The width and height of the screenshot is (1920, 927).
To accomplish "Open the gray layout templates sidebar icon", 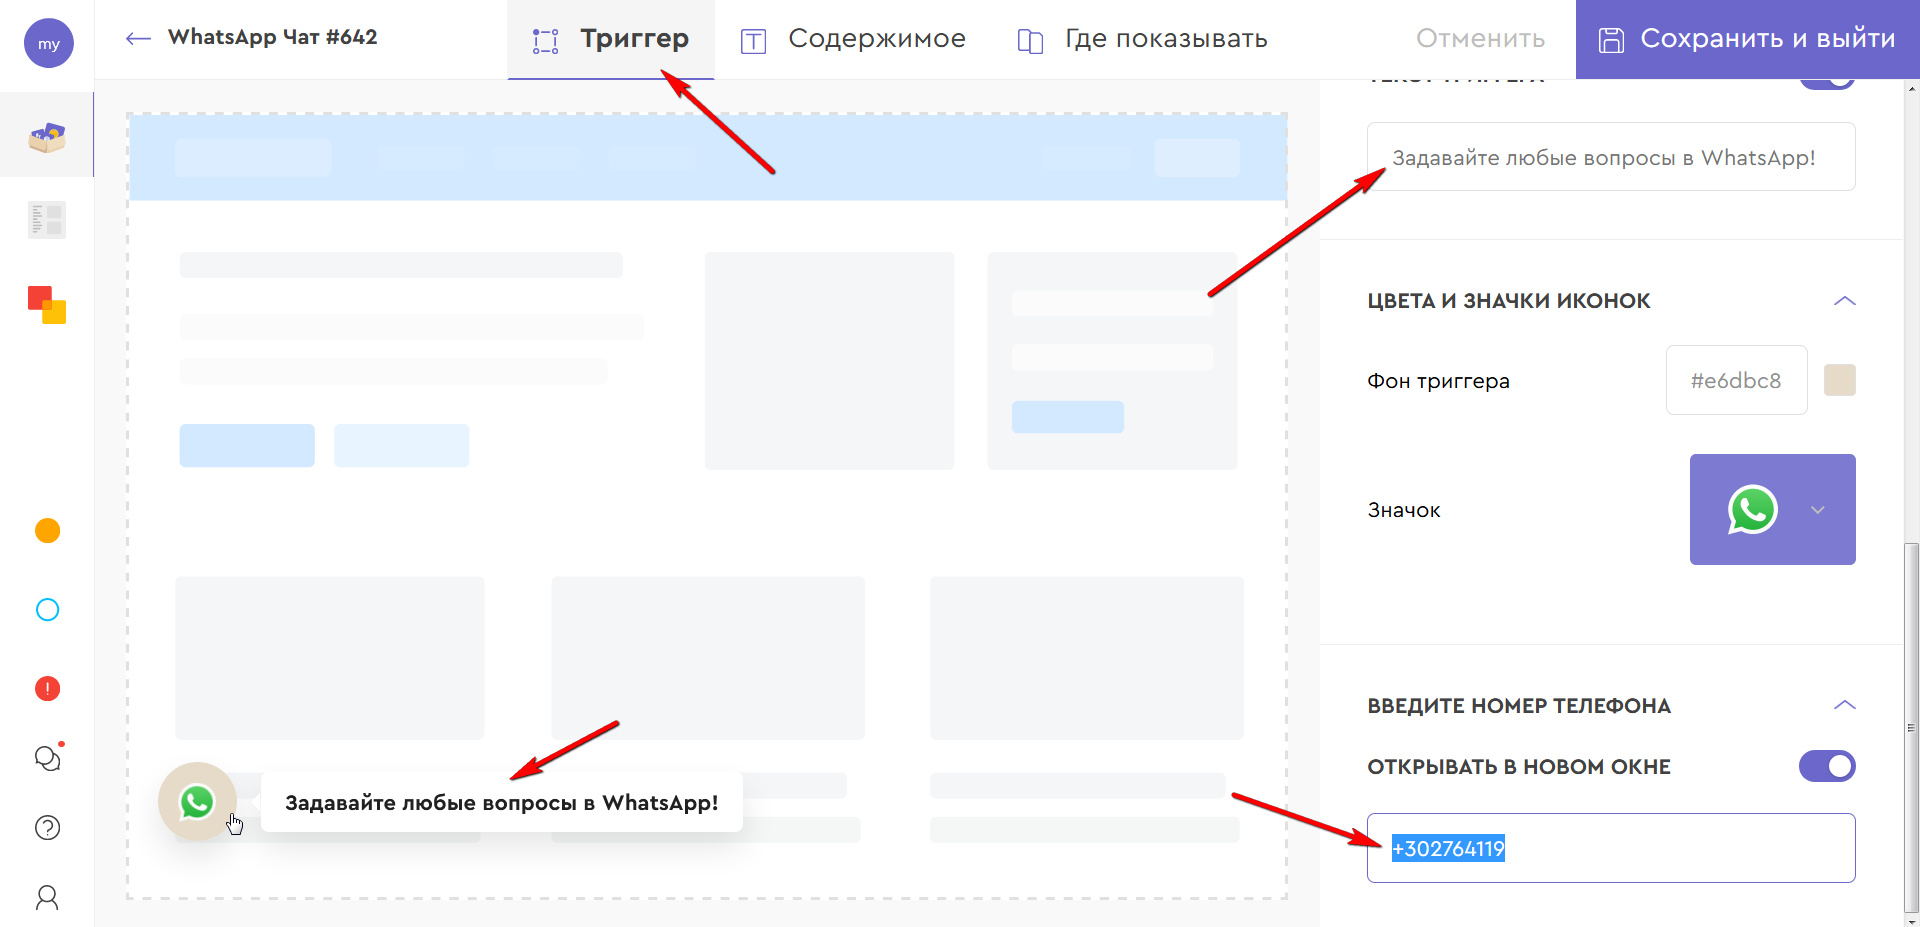I will pos(47,220).
